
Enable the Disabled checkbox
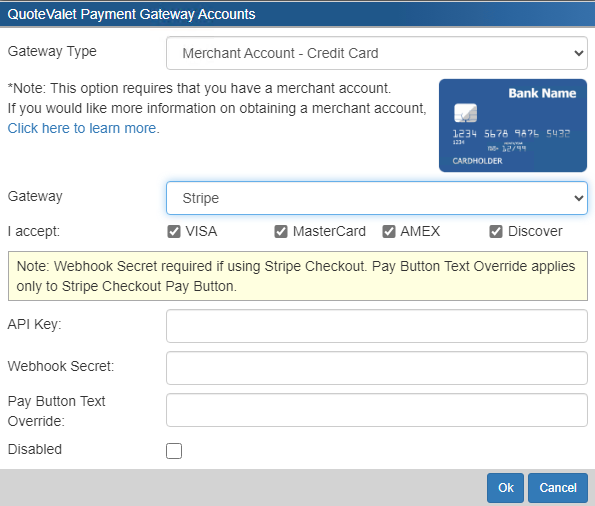pos(174,451)
